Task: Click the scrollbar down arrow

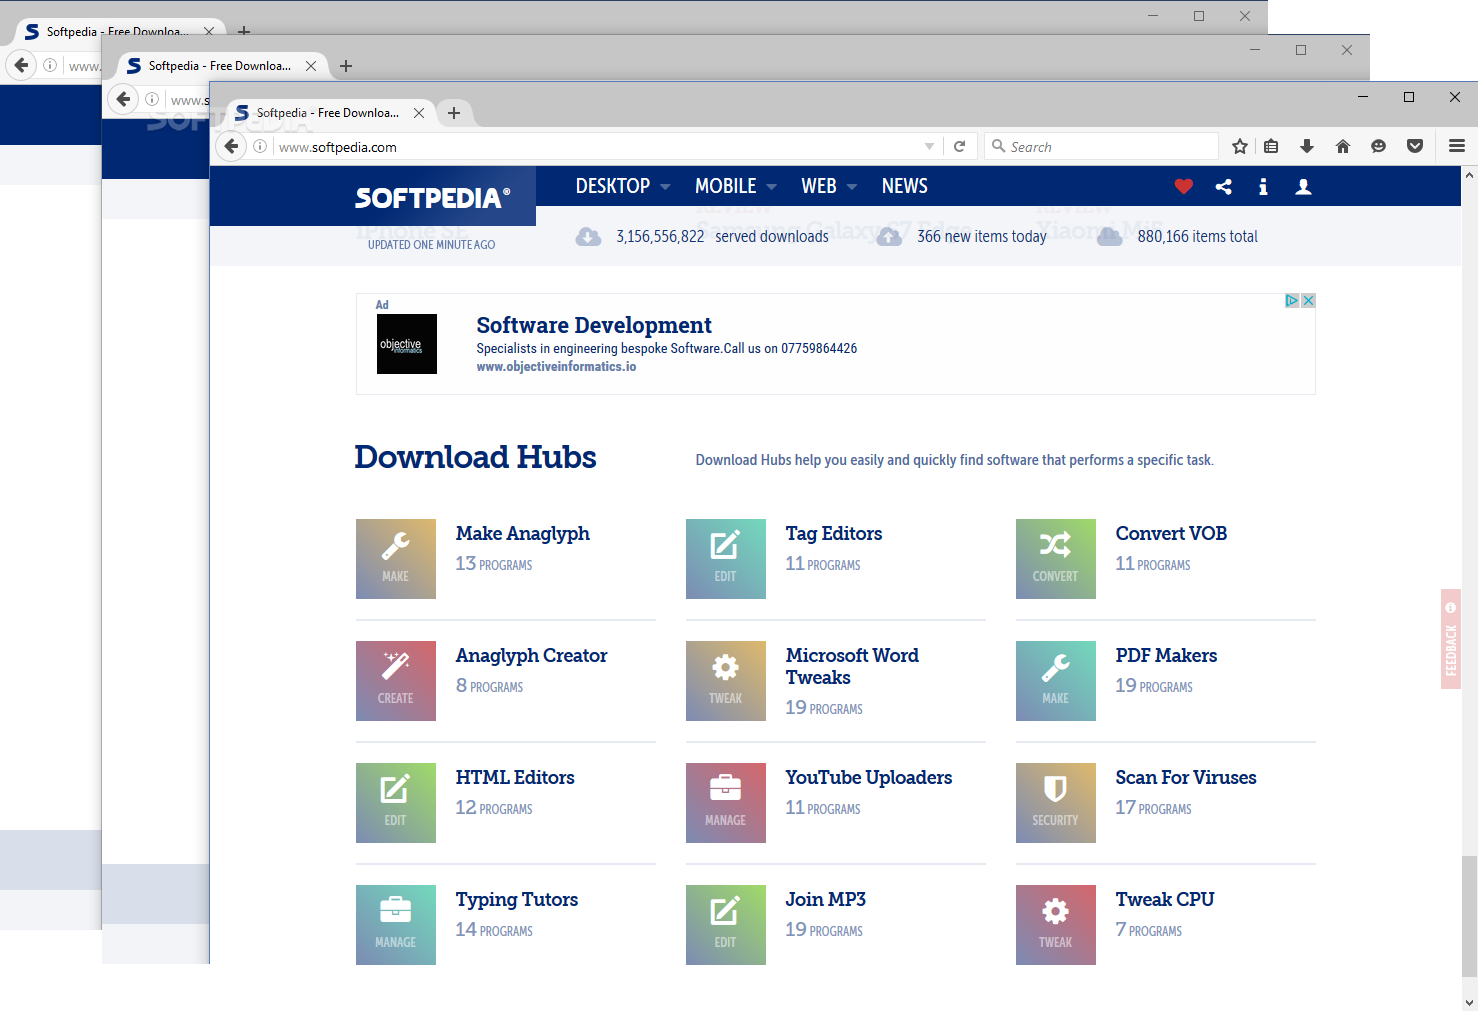Action: click(x=1469, y=1002)
